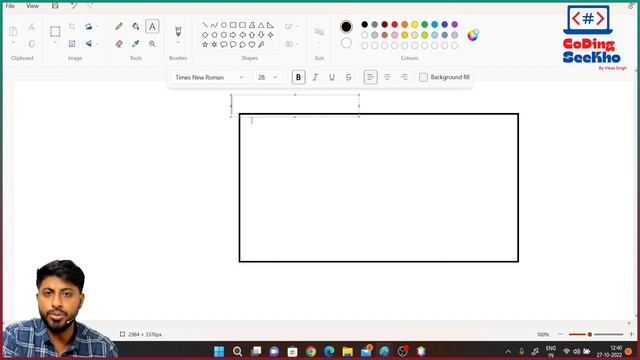
Task: Click the zoom in plus button
Action: (631, 334)
